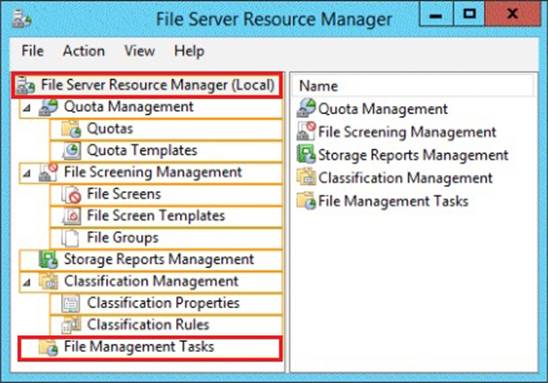Select the Quotas tree item
The width and height of the screenshot is (548, 383).
click(110, 129)
